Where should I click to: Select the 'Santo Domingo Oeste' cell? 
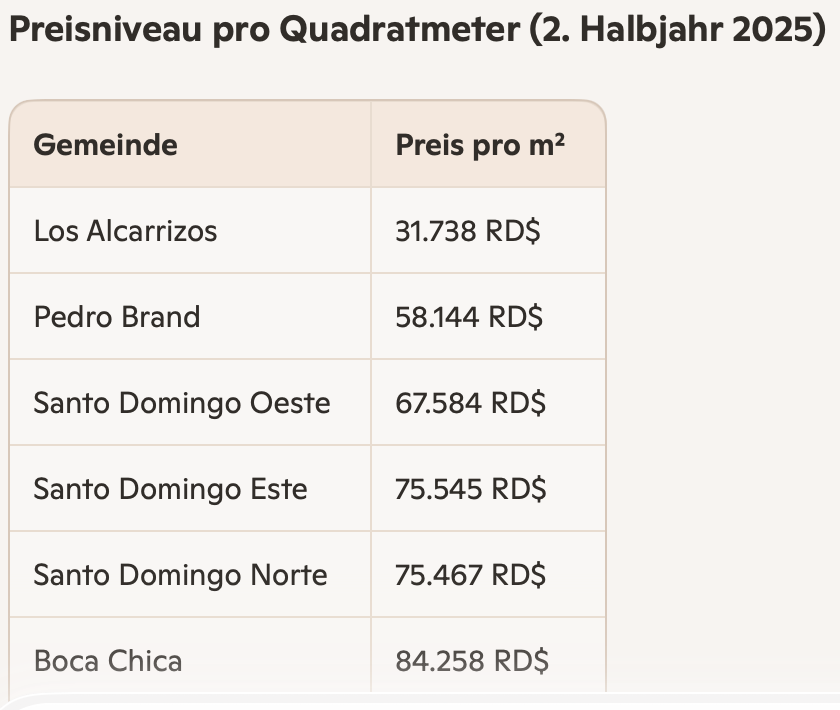182,403
